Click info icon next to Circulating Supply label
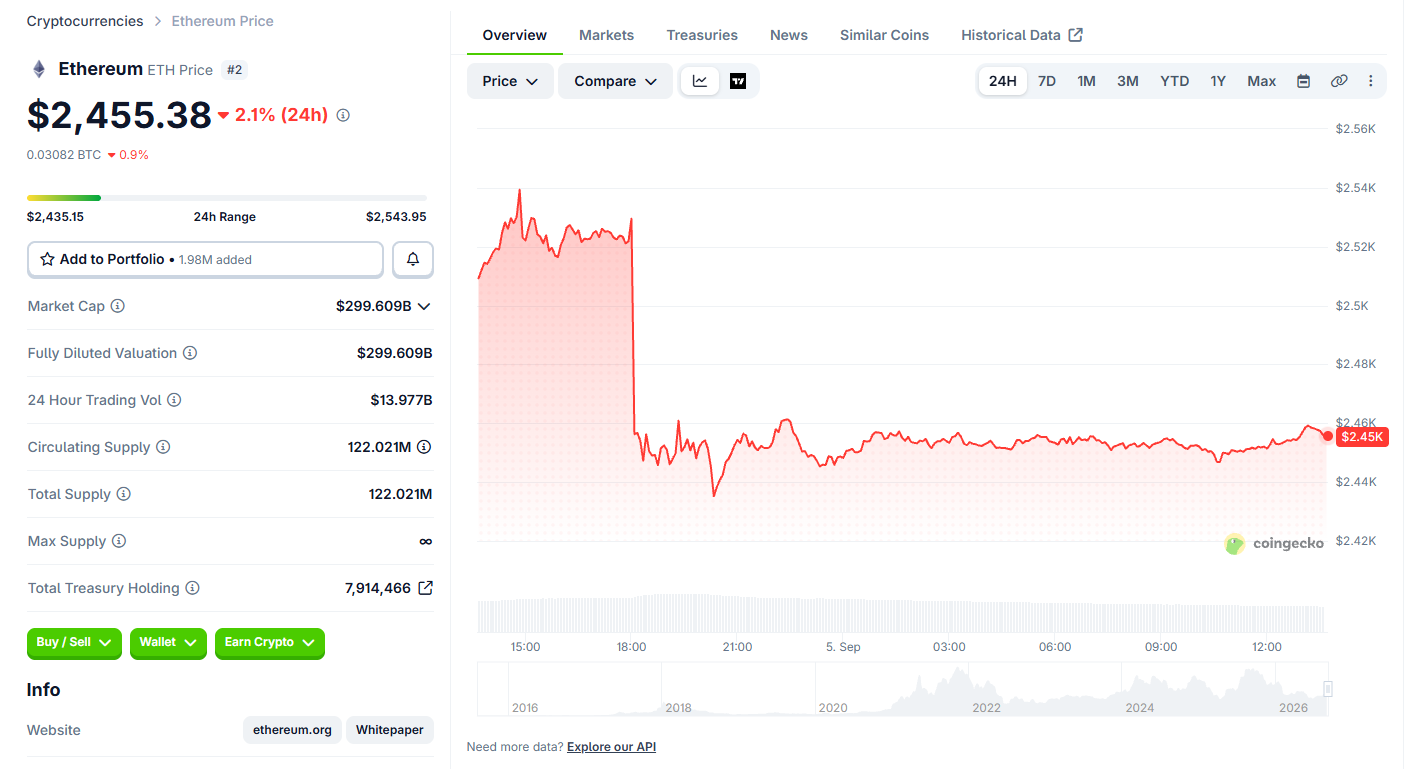Viewport: 1411px width, 769px height. (163, 447)
